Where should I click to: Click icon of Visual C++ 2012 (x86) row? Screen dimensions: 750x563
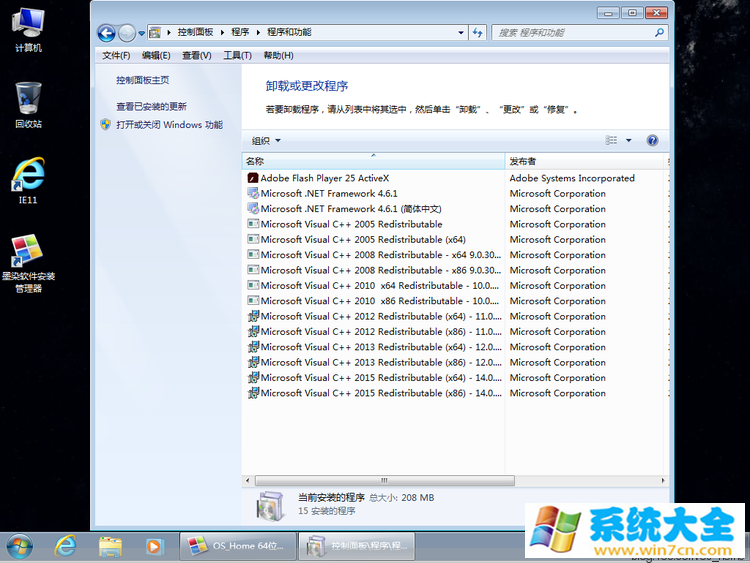[253, 331]
